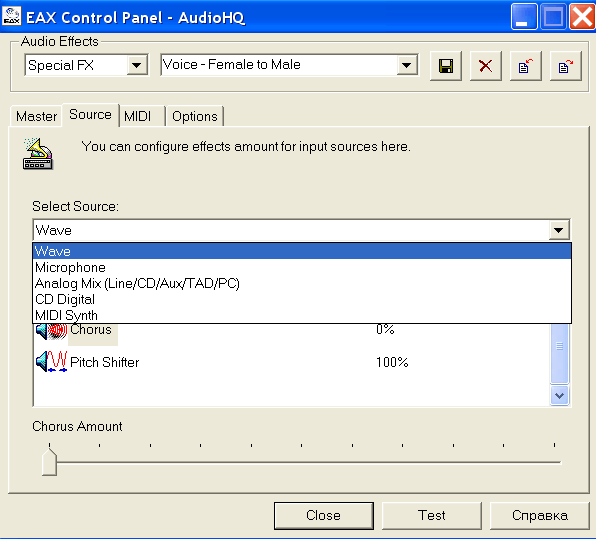Viewport: 596px width, 539px height.
Task: Click the effects list scroll-down arrow
Action: 560,395
